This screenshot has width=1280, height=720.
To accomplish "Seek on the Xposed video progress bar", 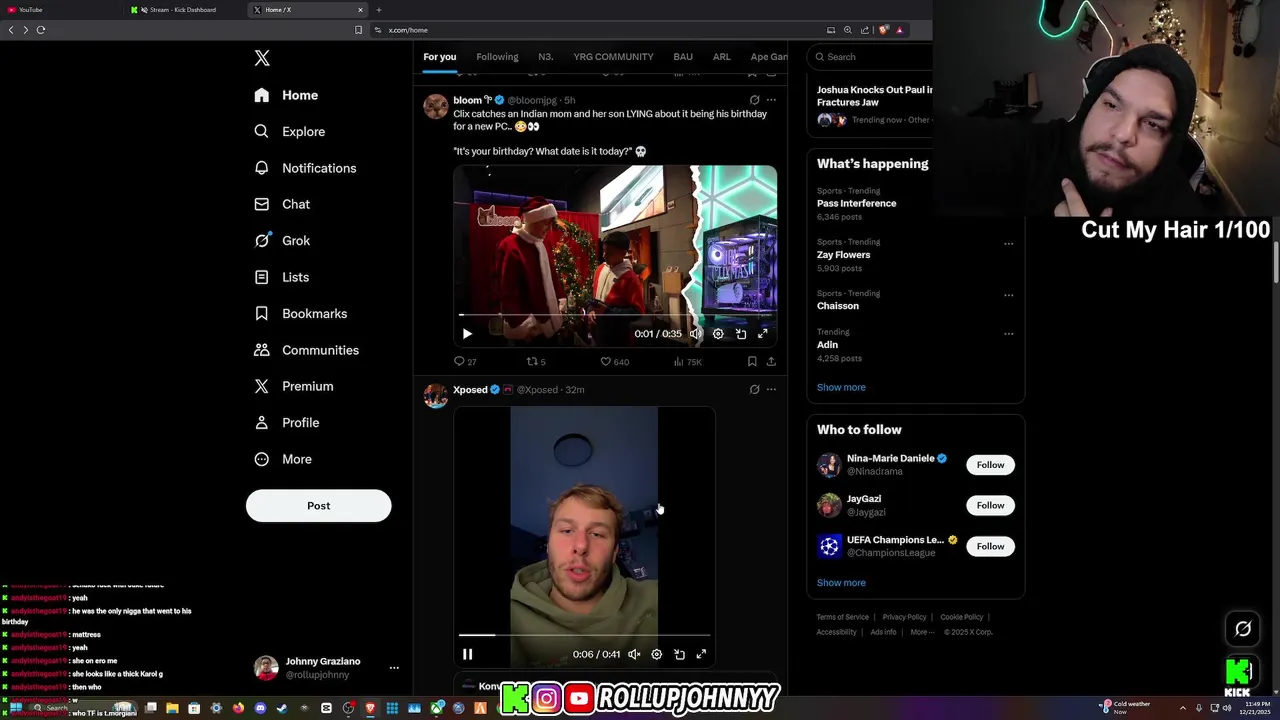I will pos(584,635).
